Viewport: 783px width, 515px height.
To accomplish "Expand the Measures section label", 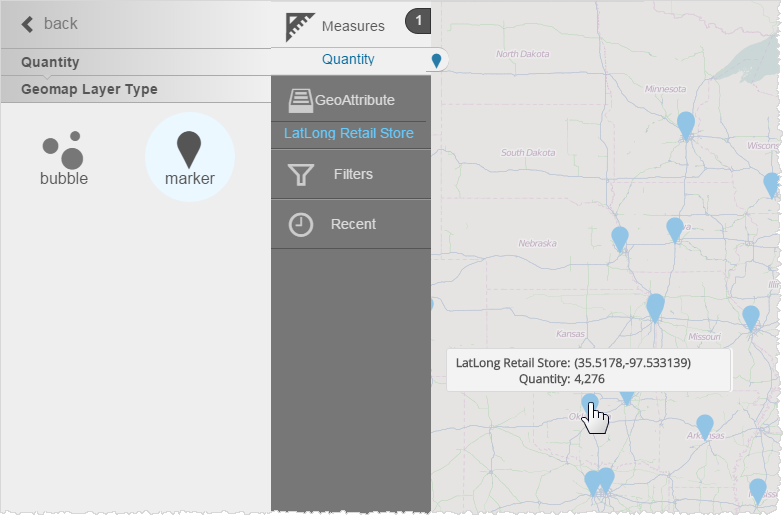I will (353, 26).
